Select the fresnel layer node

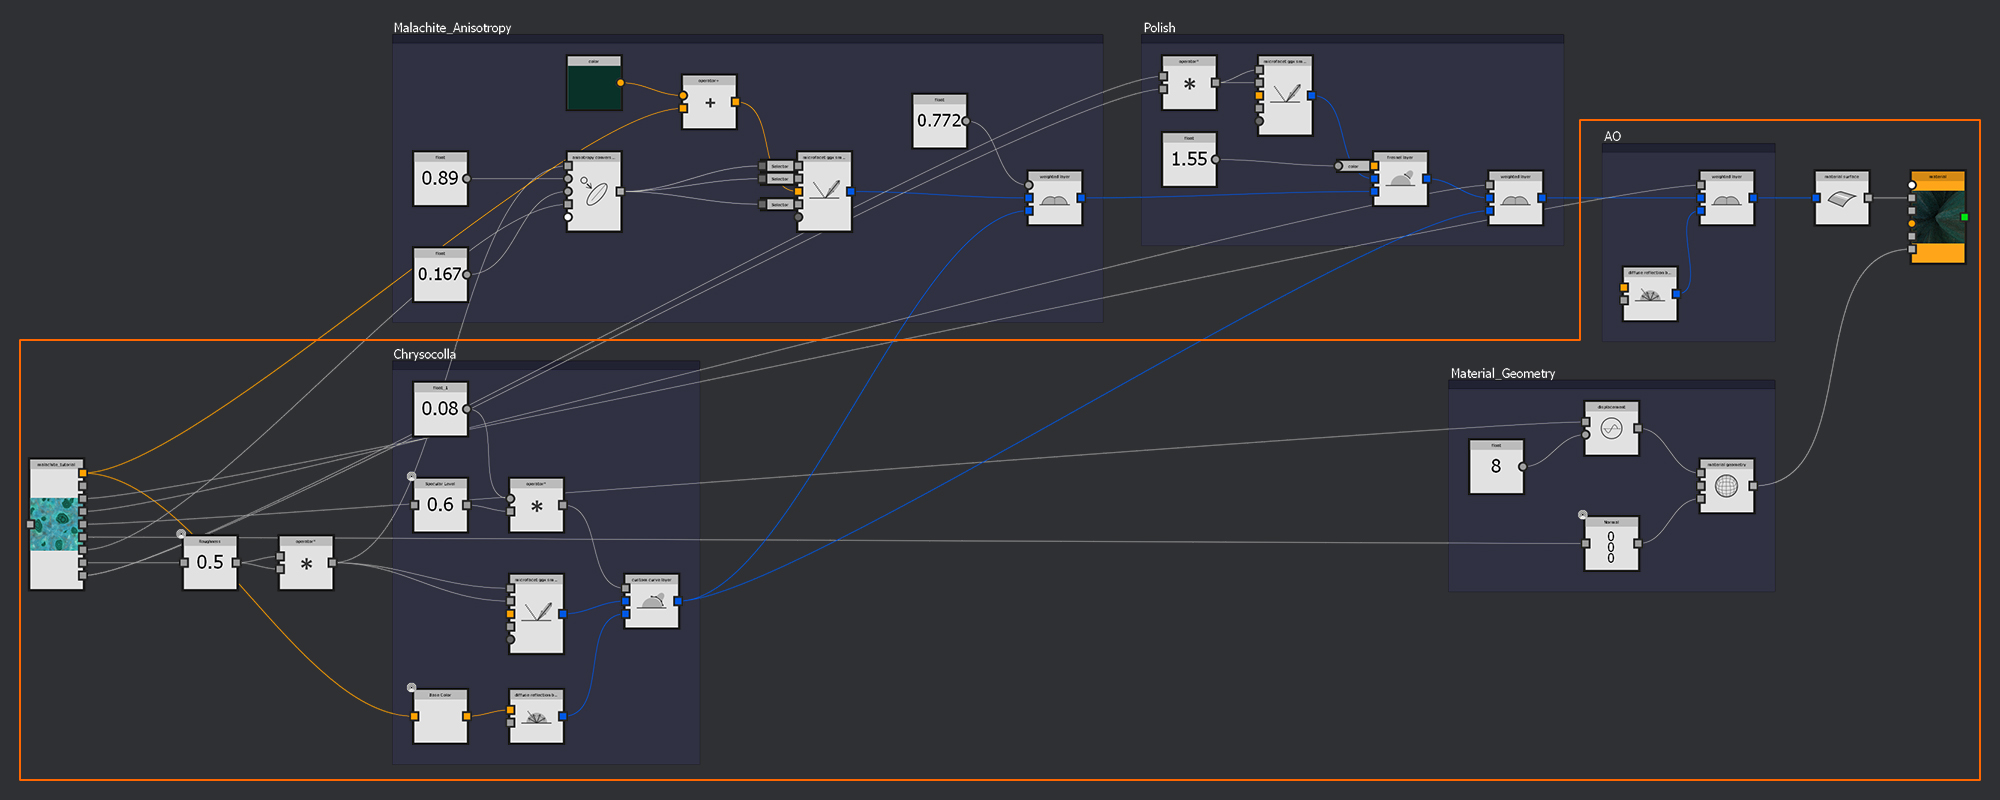click(x=1400, y=179)
